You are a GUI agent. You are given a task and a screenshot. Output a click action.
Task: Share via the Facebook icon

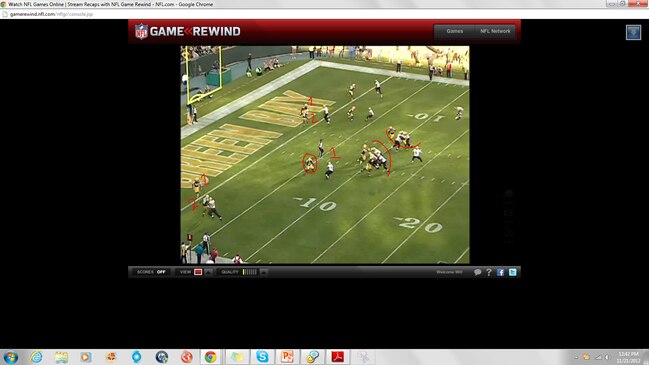pyautogui.click(x=500, y=272)
